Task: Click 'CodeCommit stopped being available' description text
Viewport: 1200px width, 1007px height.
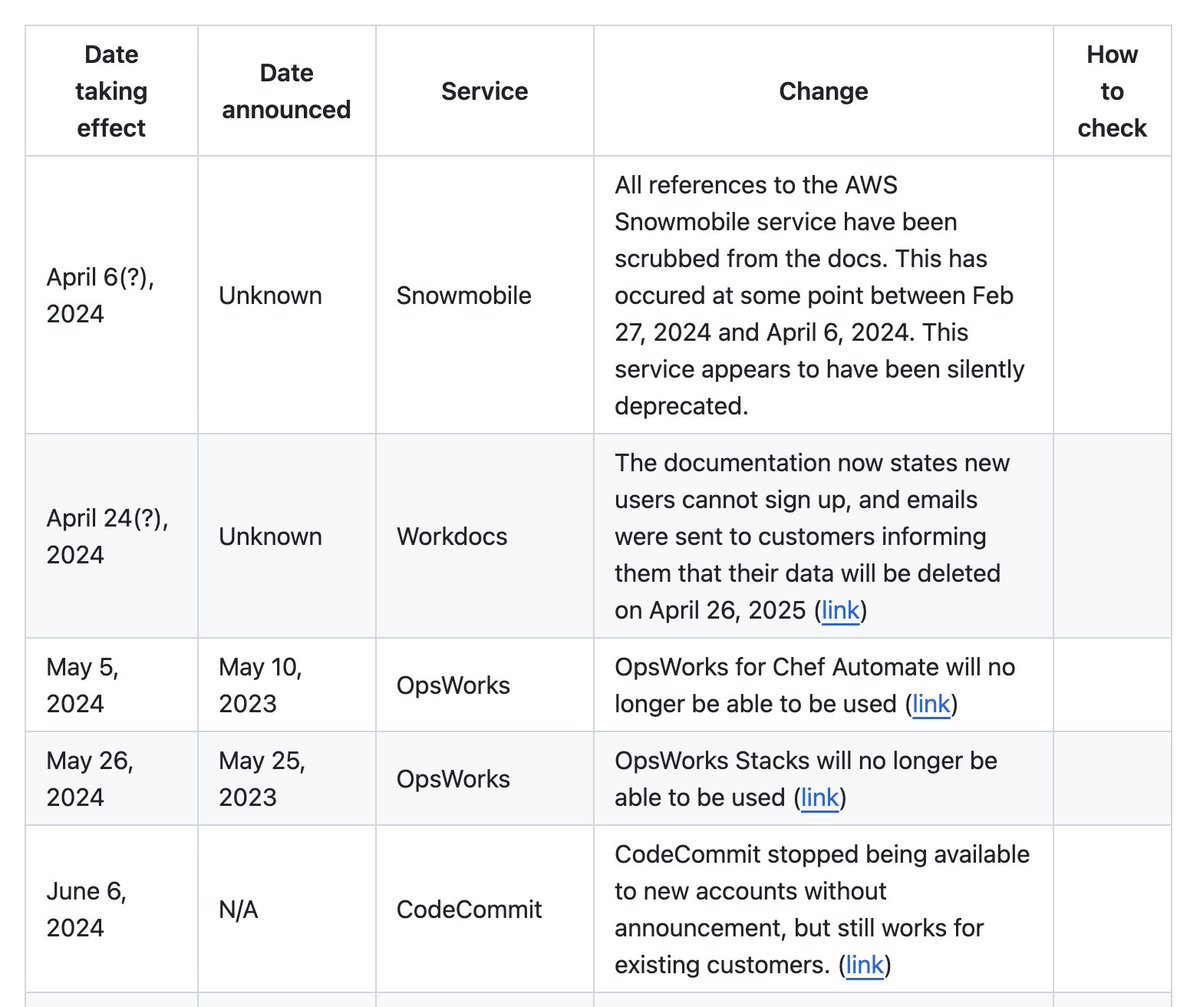Action: coord(822,910)
